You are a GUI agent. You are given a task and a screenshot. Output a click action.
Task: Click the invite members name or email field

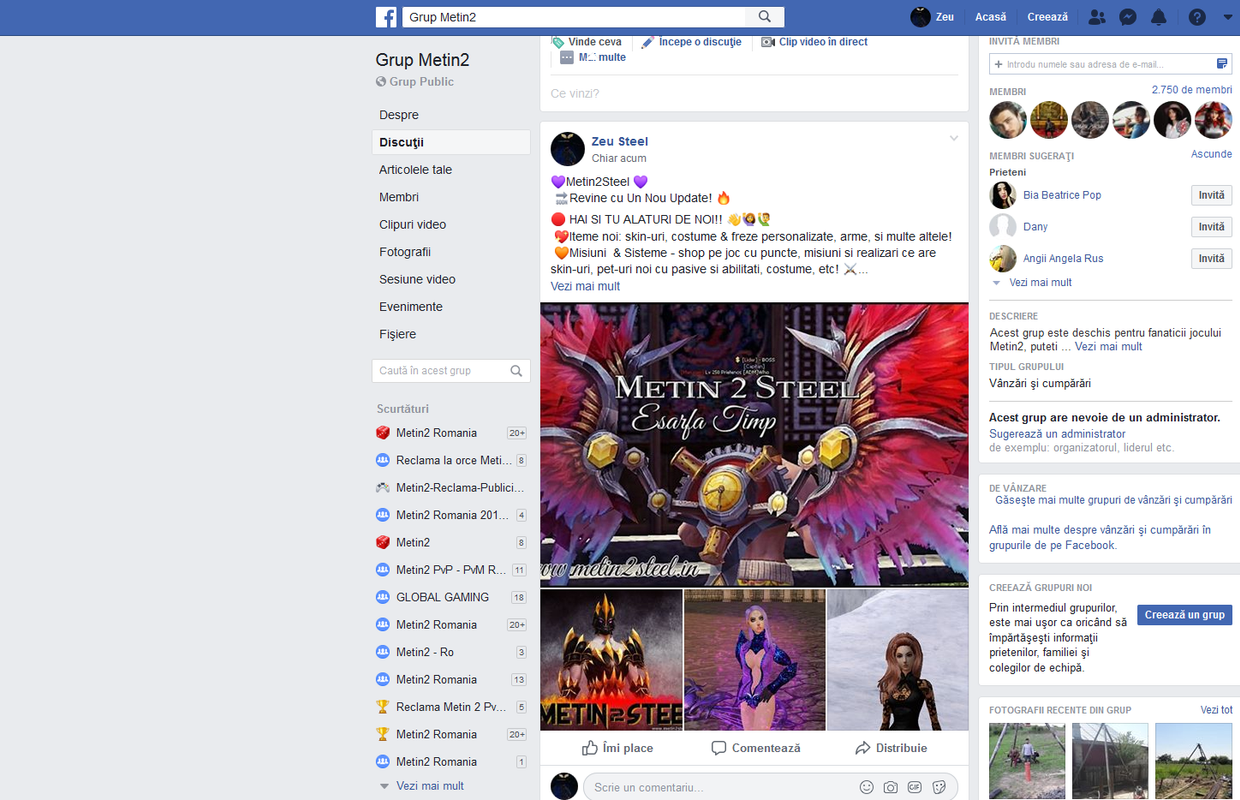1101,64
